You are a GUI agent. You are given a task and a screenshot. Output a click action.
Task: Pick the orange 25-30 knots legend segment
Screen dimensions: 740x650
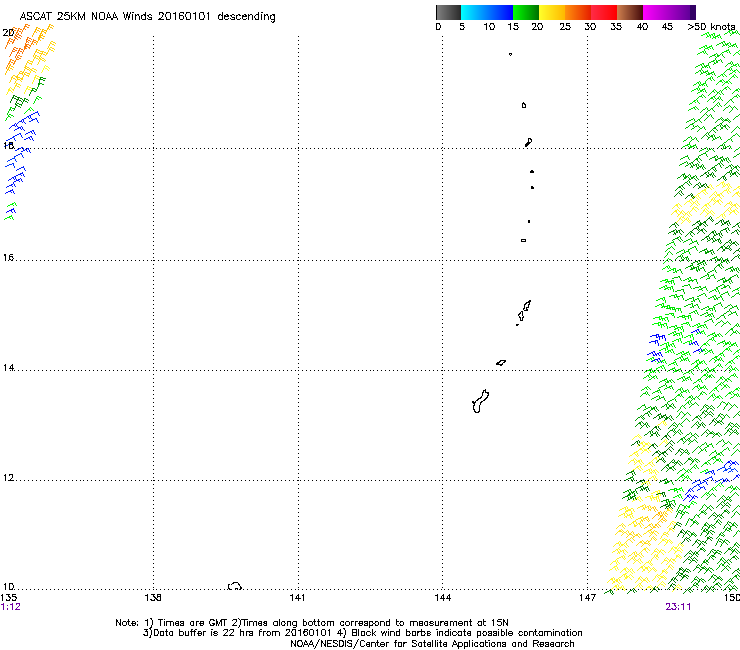[x=578, y=12]
